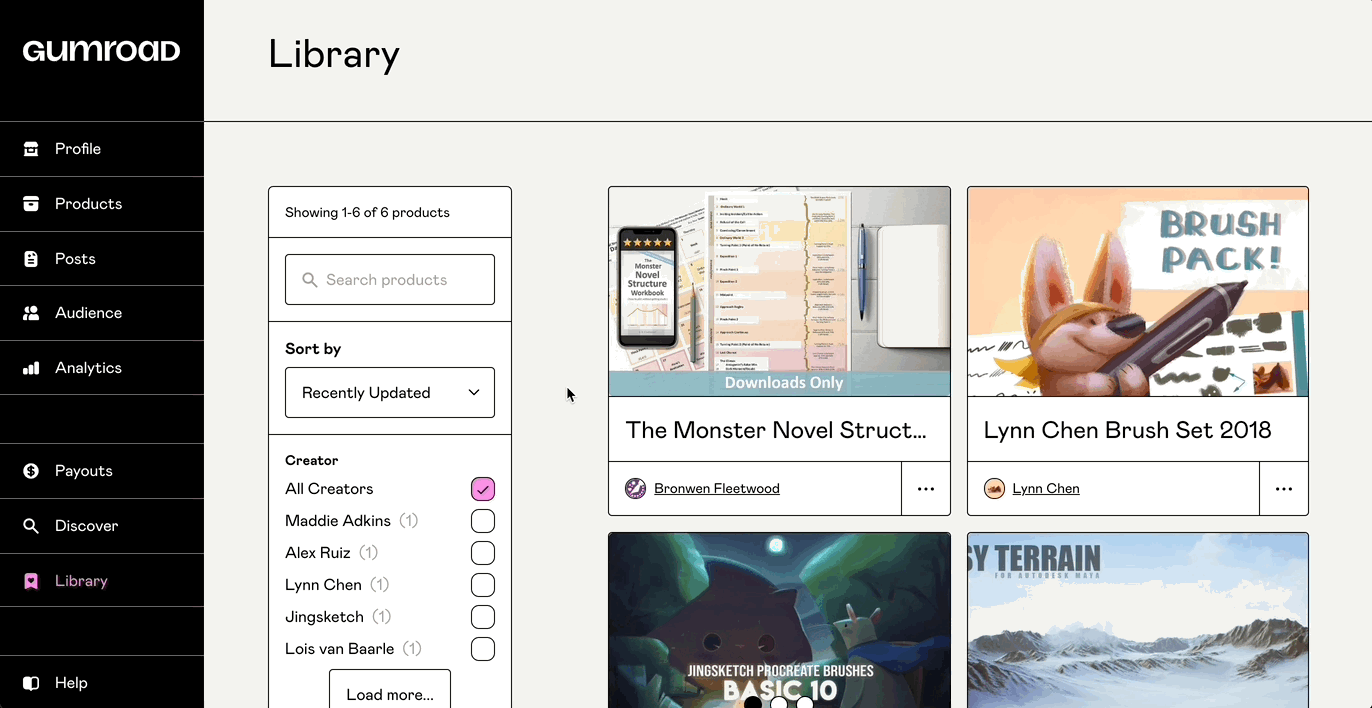Click the Help book icon
1372x708 pixels.
pyautogui.click(x=31, y=683)
